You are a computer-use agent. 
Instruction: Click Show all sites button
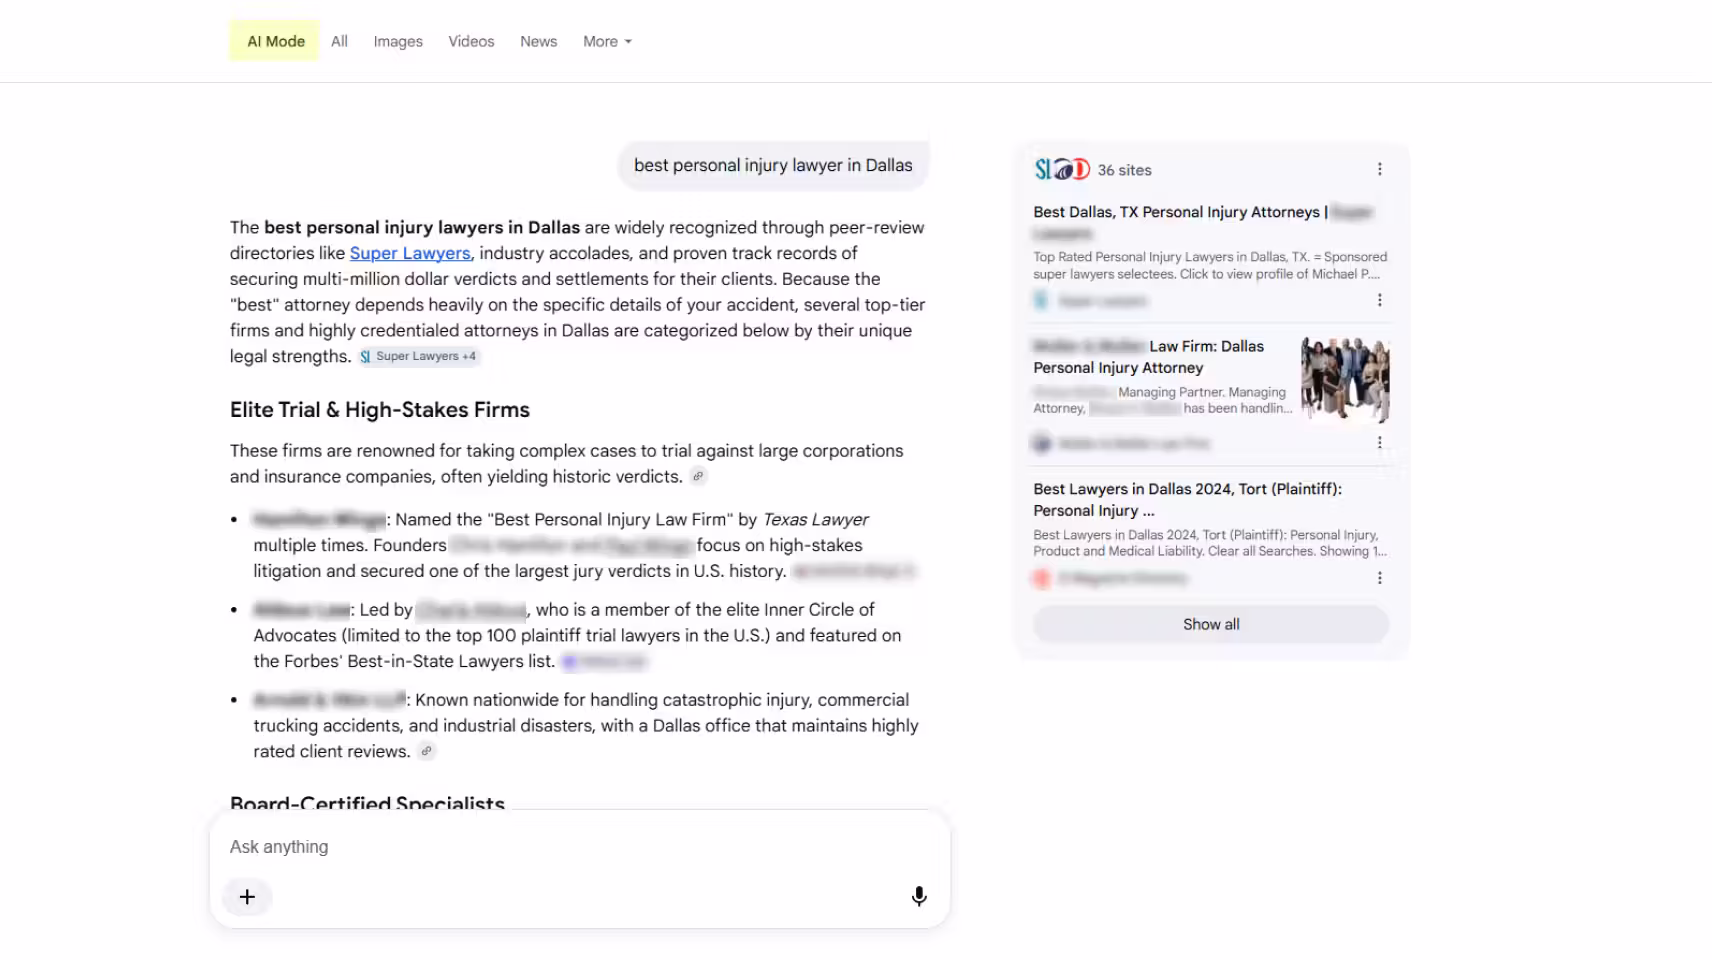(x=1211, y=624)
